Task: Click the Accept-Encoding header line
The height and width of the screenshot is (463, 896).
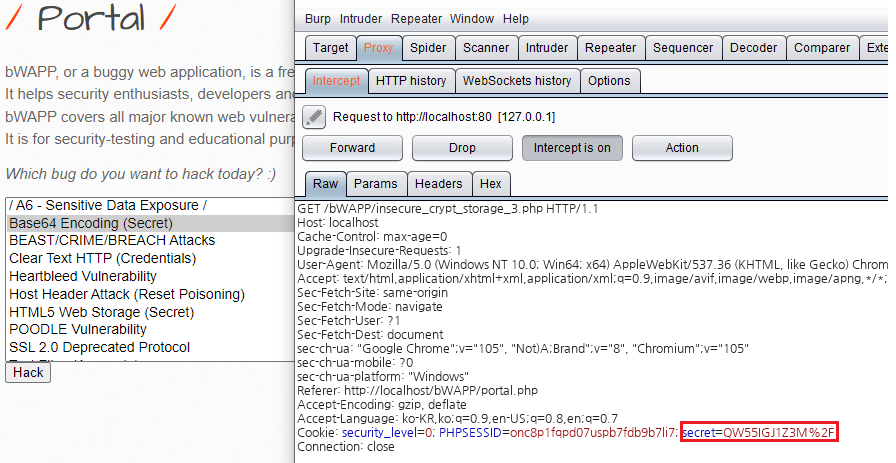Action: [x=382, y=405]
